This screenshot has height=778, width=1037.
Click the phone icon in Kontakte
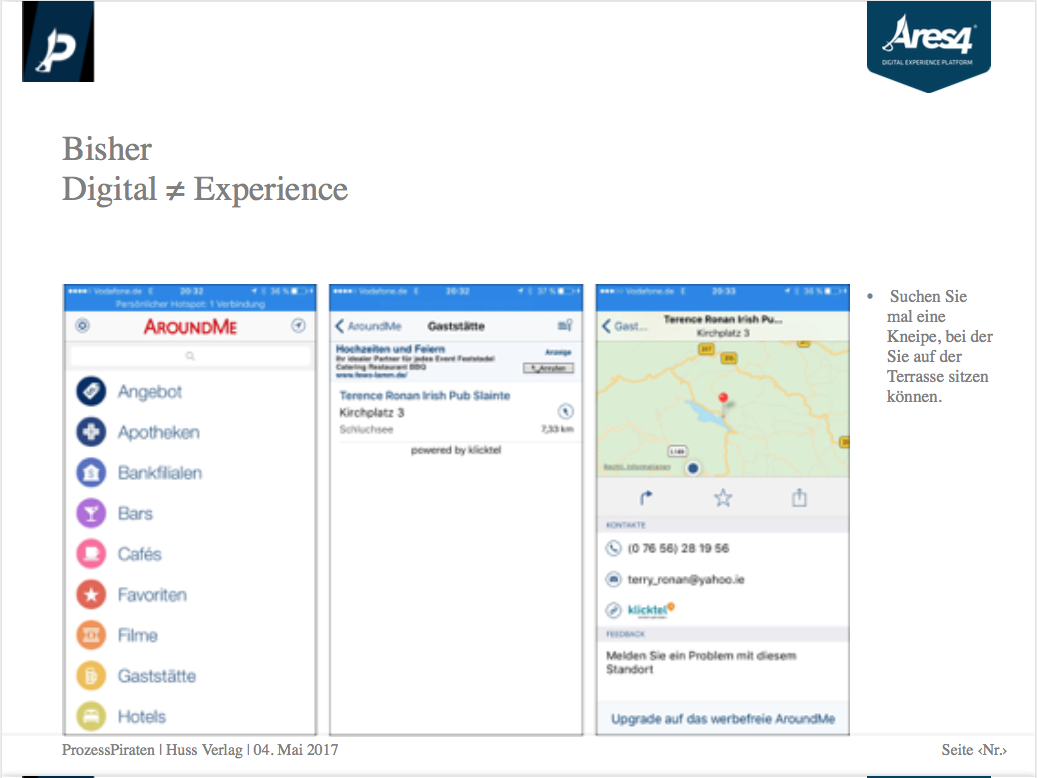[x=613, y=548]
